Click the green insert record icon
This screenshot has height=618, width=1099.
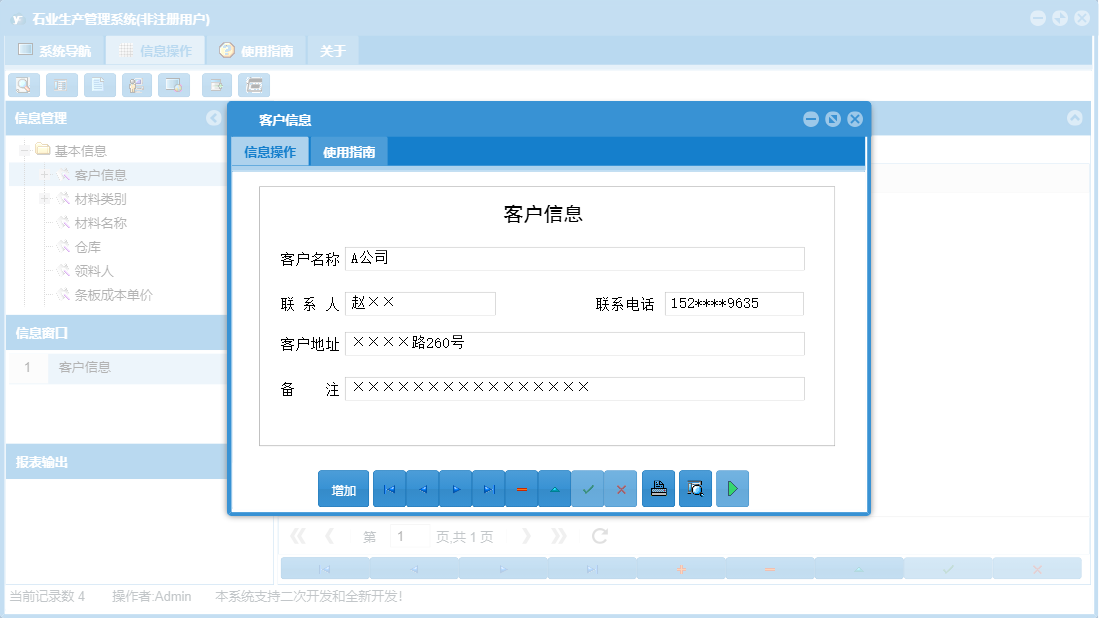554,488
